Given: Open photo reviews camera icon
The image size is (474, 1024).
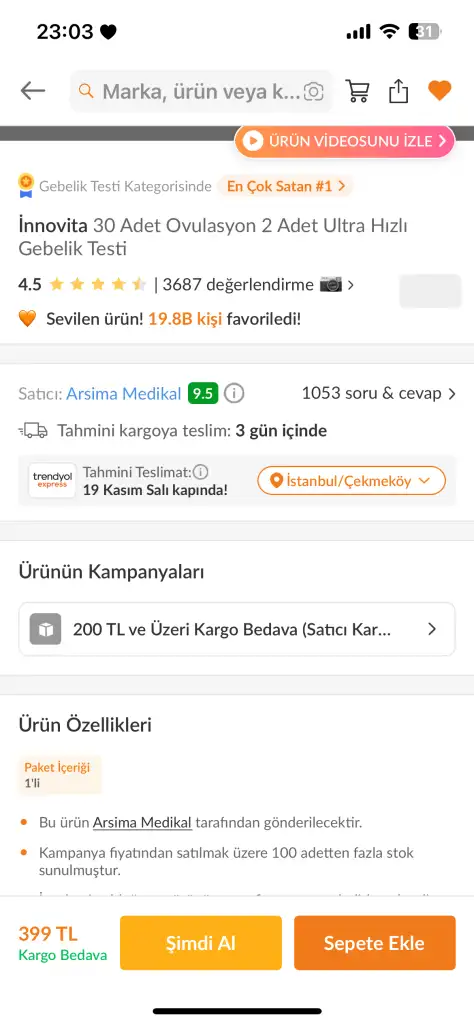Looking at the screenshot, I should coord(330,285).
